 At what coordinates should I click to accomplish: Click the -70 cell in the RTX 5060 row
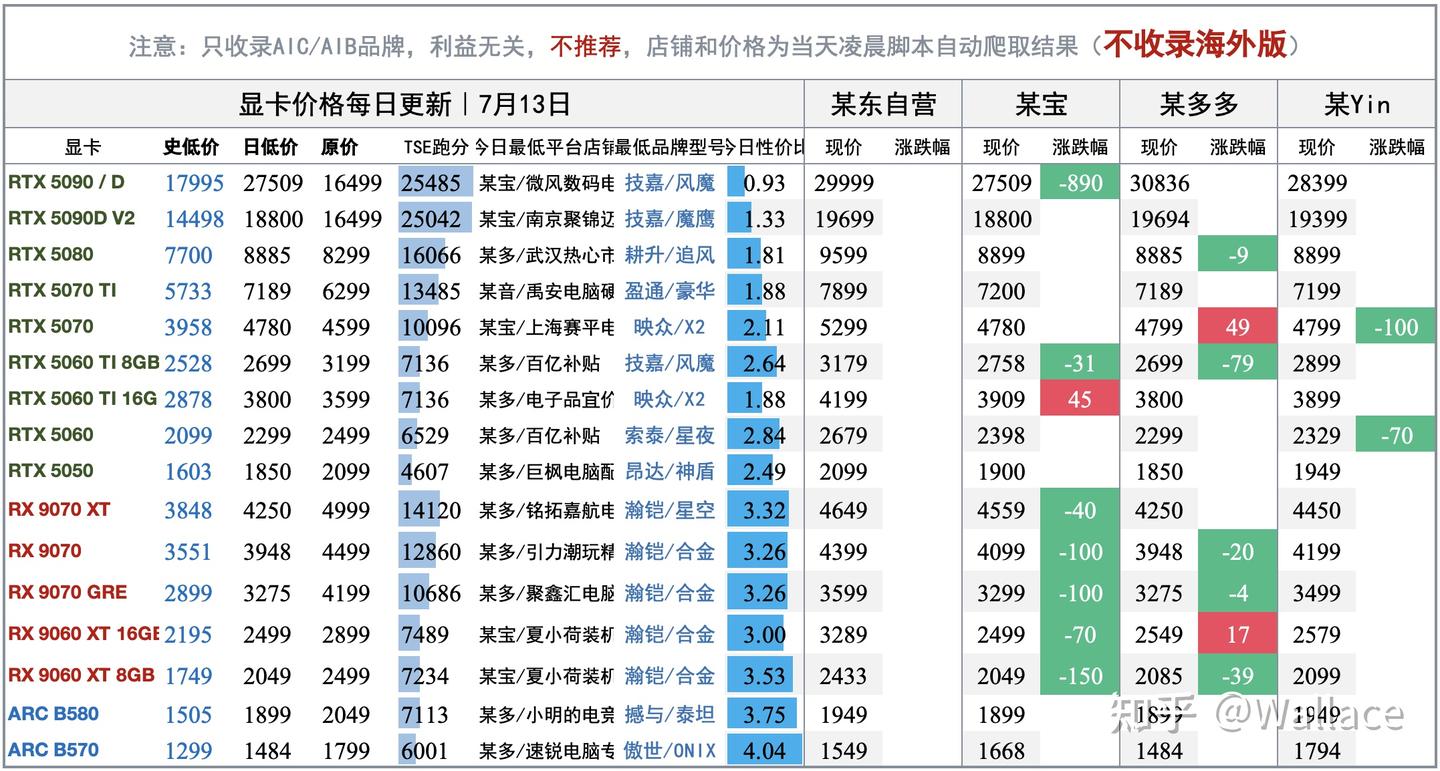click(x=1395, y=435)
